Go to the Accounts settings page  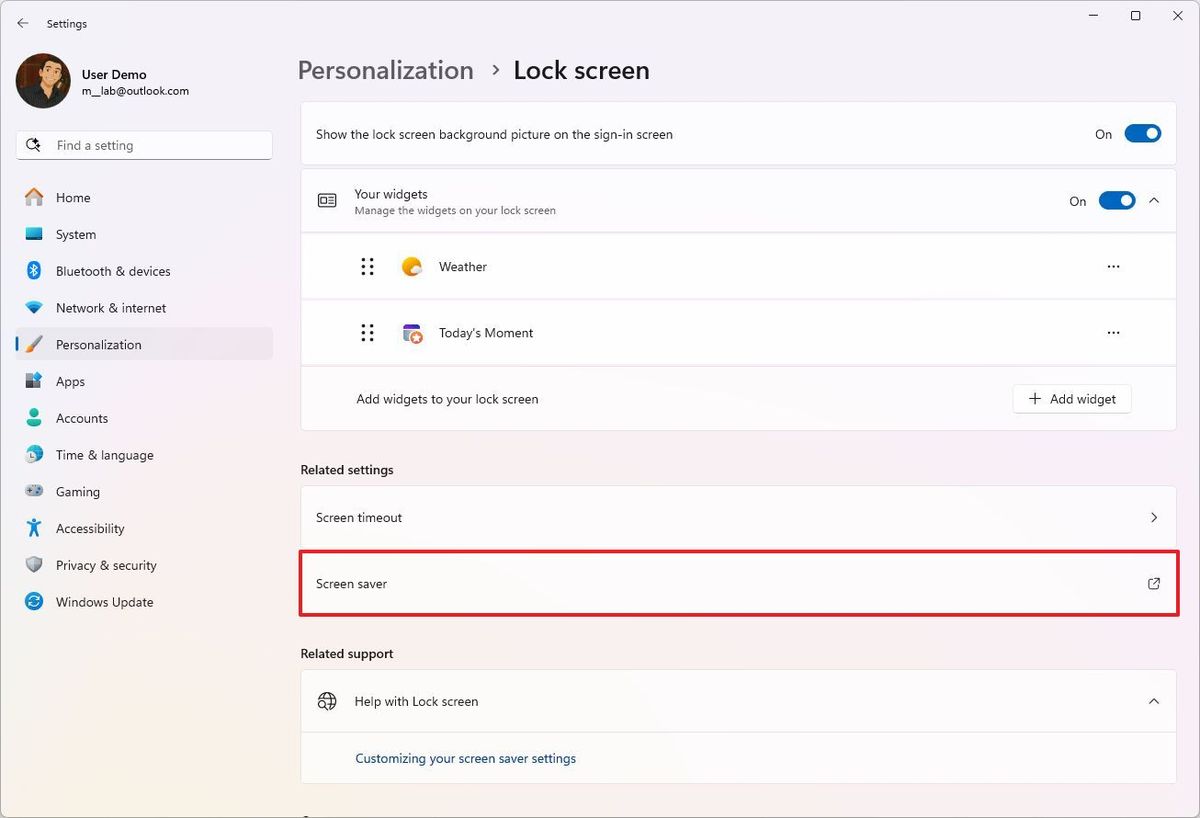pos(81,418)
